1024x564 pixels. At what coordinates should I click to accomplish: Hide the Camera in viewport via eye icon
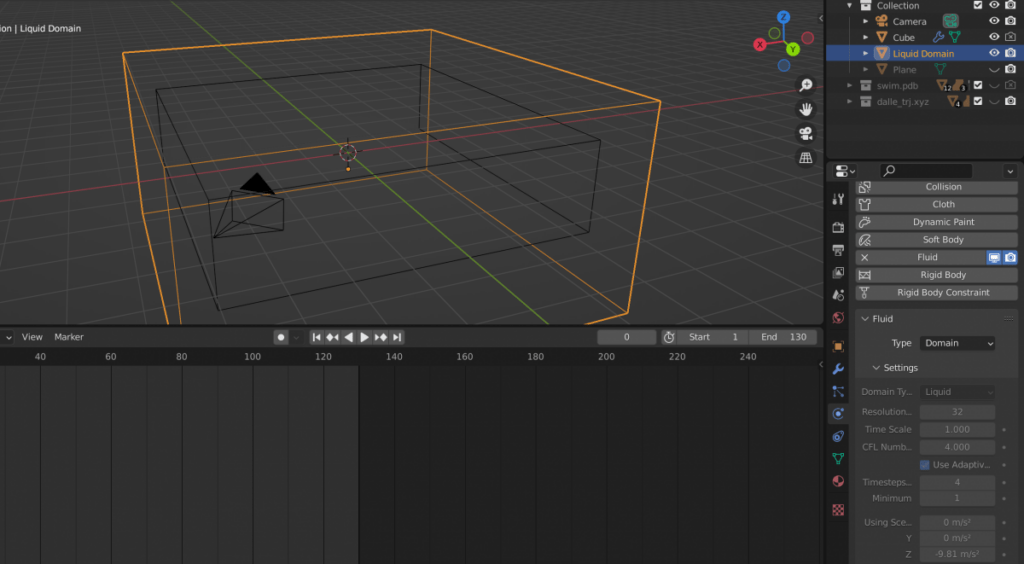[994, 21]
